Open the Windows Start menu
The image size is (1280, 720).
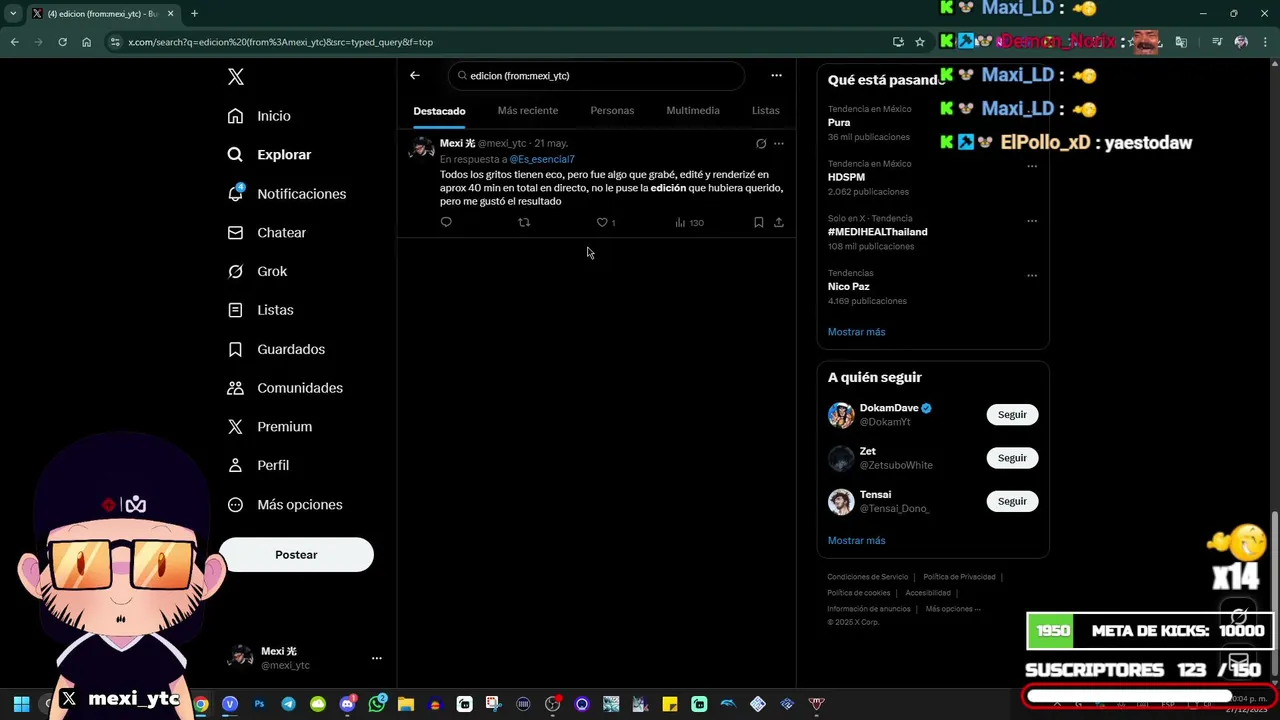21,704
